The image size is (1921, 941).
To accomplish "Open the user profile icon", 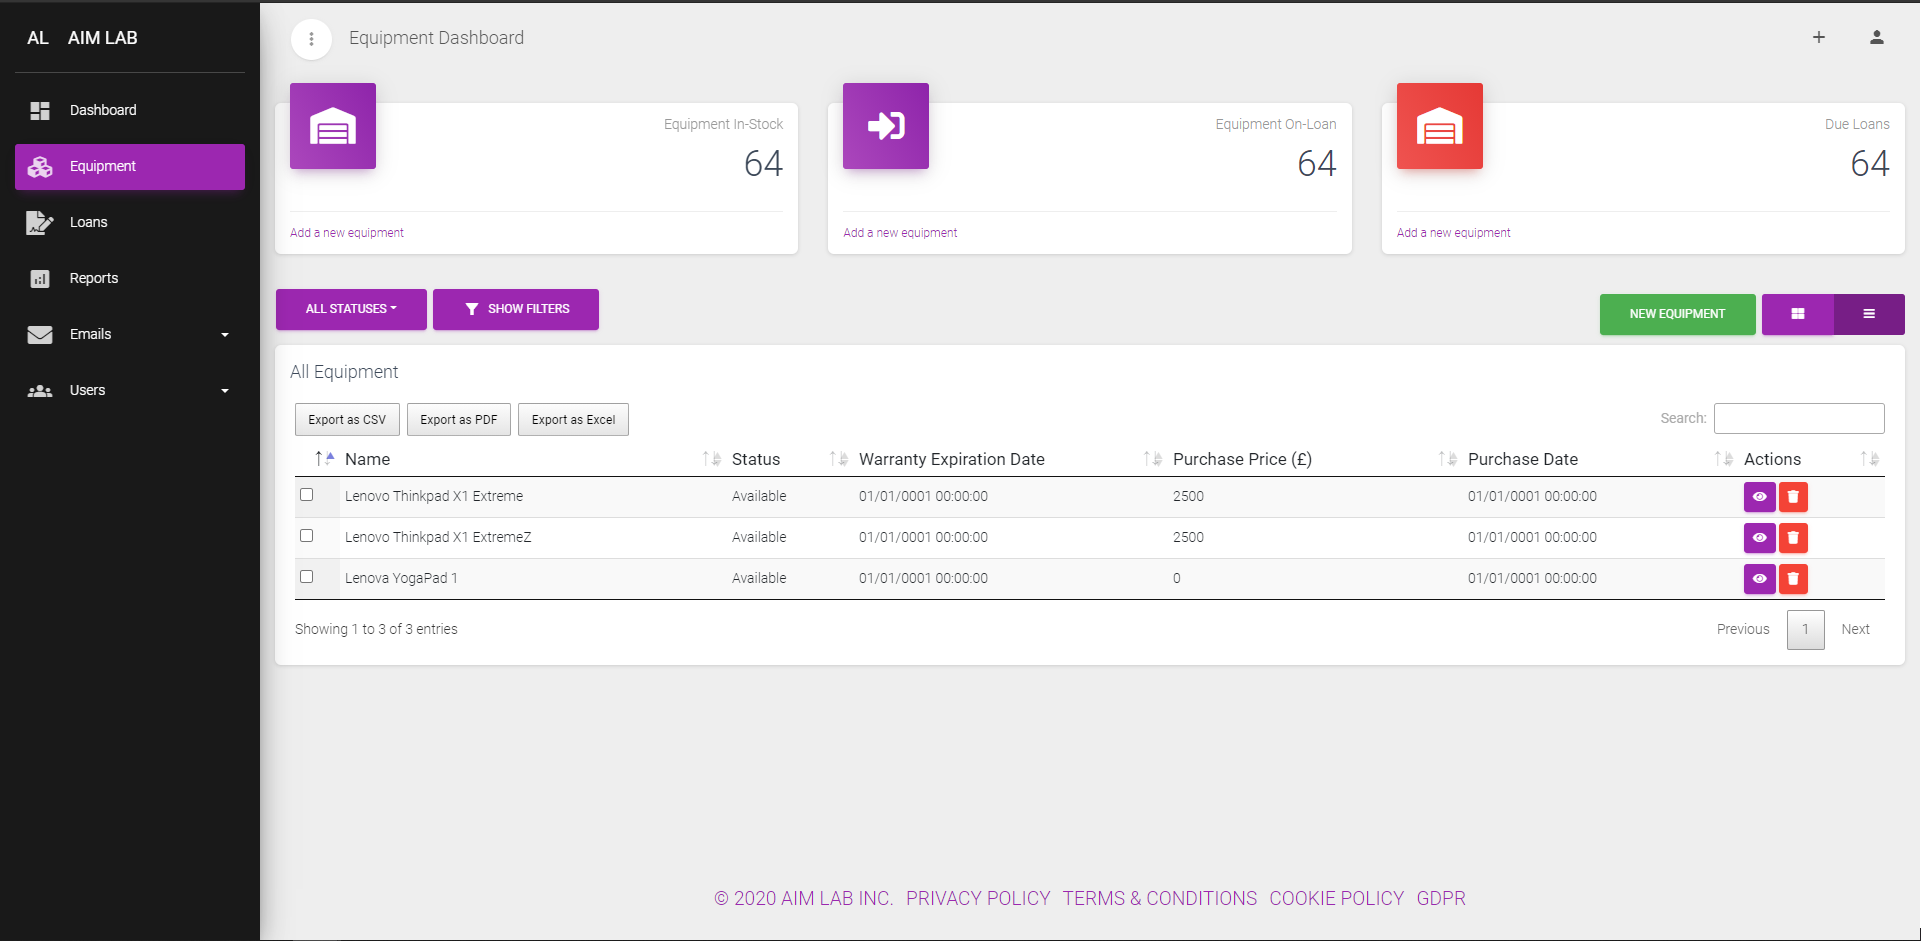I will click(x=1877, y=37).
